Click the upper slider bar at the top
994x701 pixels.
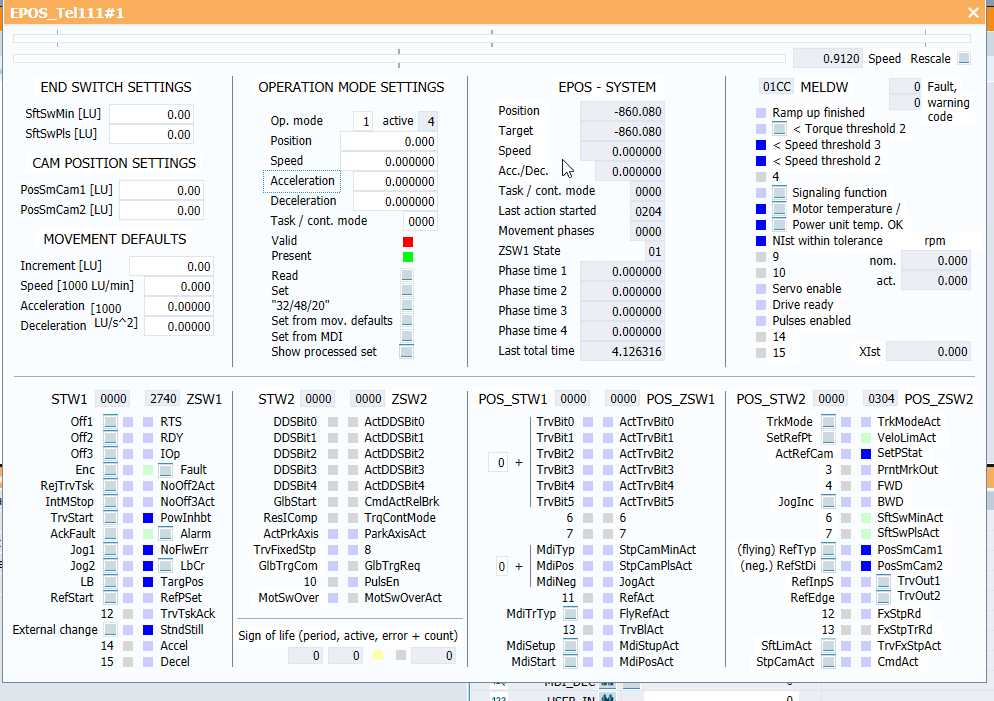(491, 39)
